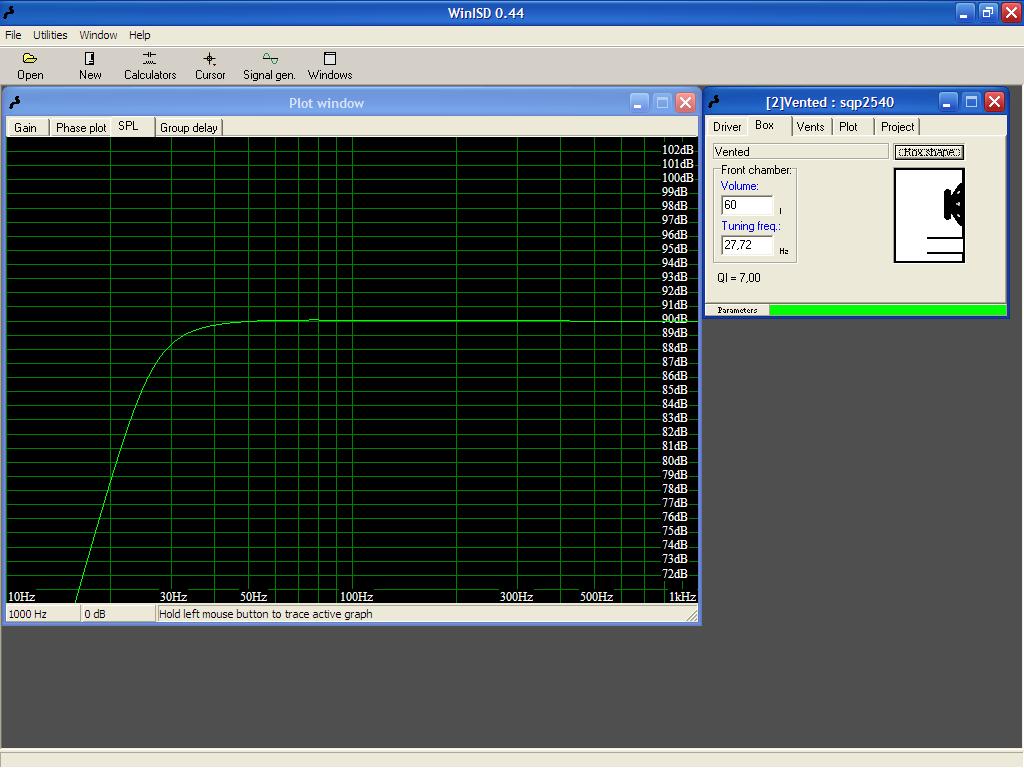Click the Volume input field showing 60
1024x768 pixels.
click(747, 205)
